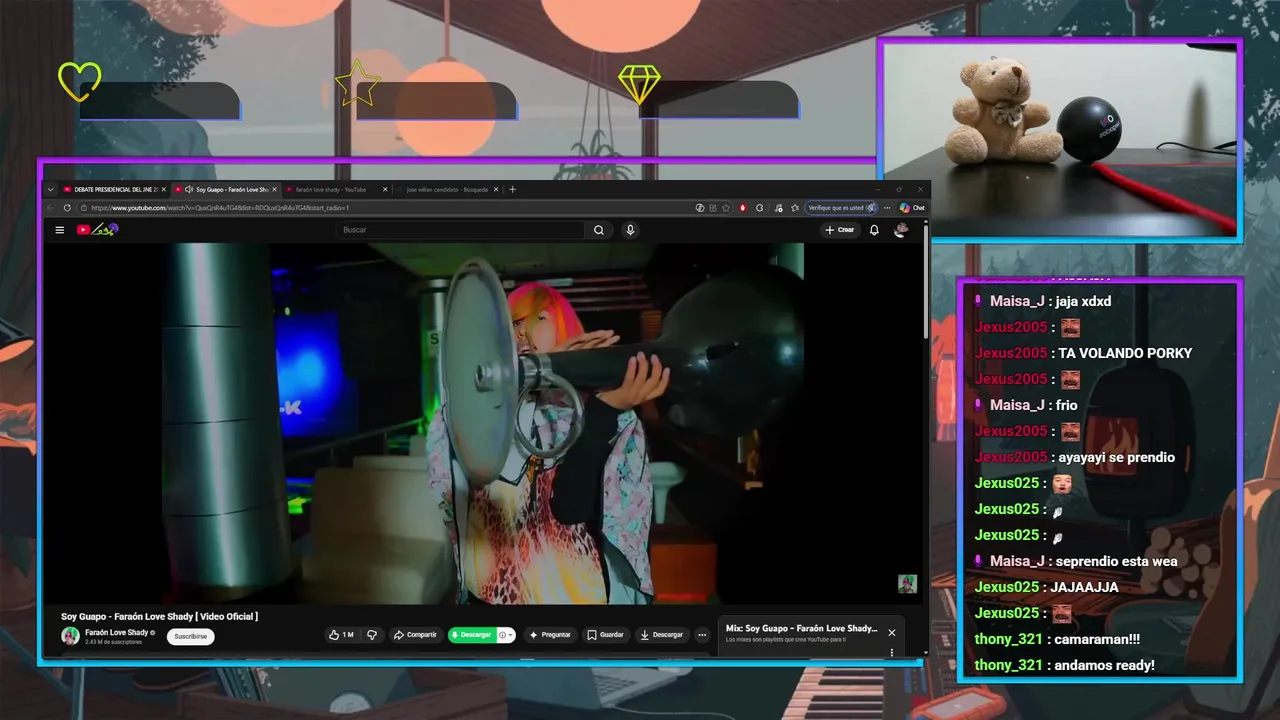Click chat message 'andamos ready!'
The image size is (1280, 720).
[1102, 665]
